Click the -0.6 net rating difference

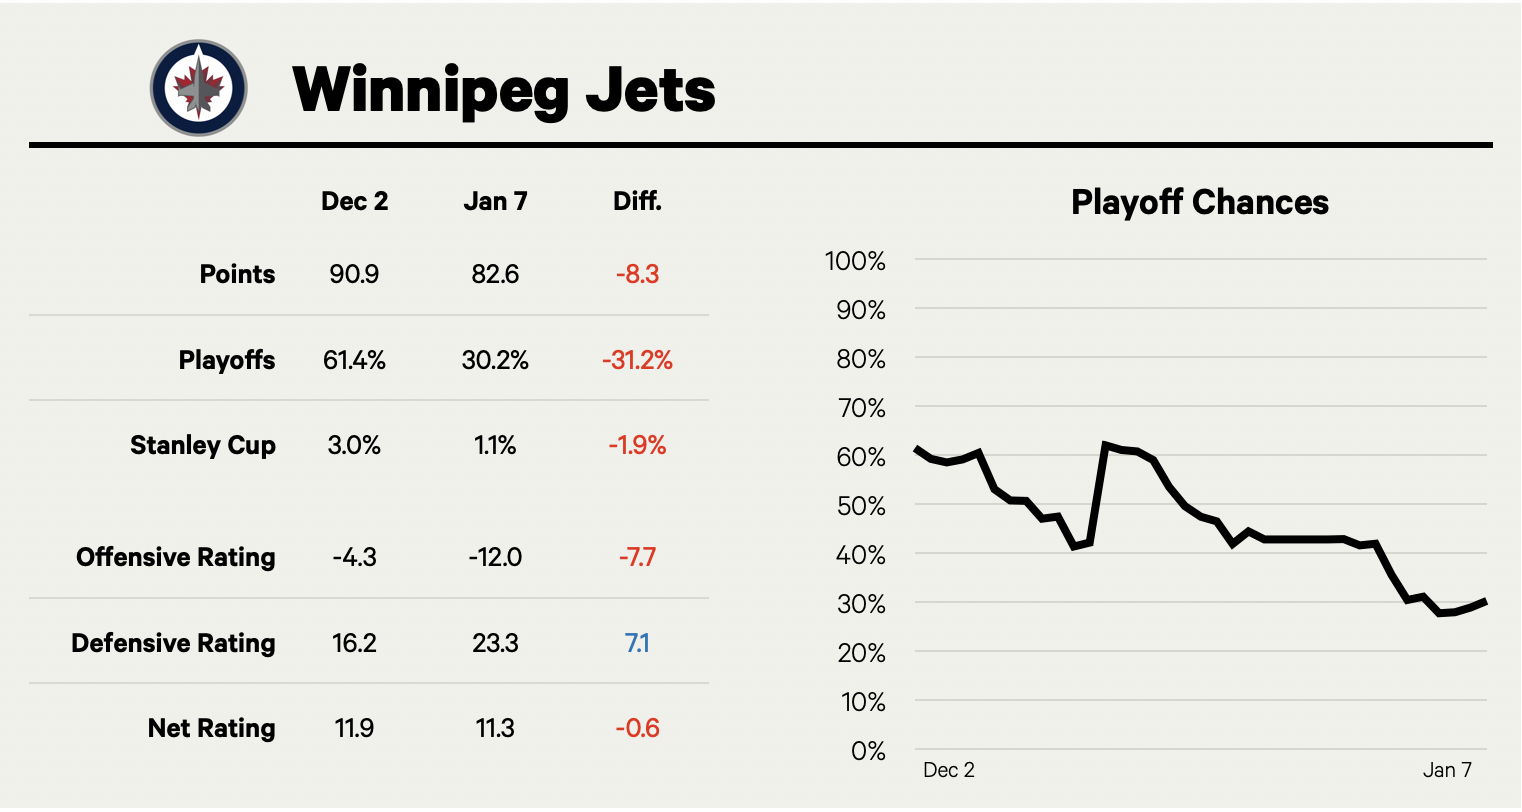637,728
